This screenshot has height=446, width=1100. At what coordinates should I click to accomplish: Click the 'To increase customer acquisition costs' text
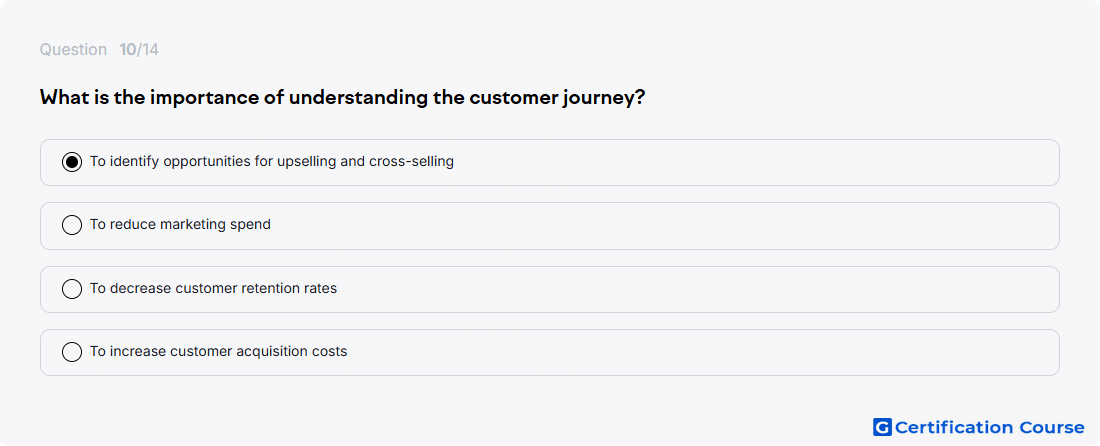(218, 351)
